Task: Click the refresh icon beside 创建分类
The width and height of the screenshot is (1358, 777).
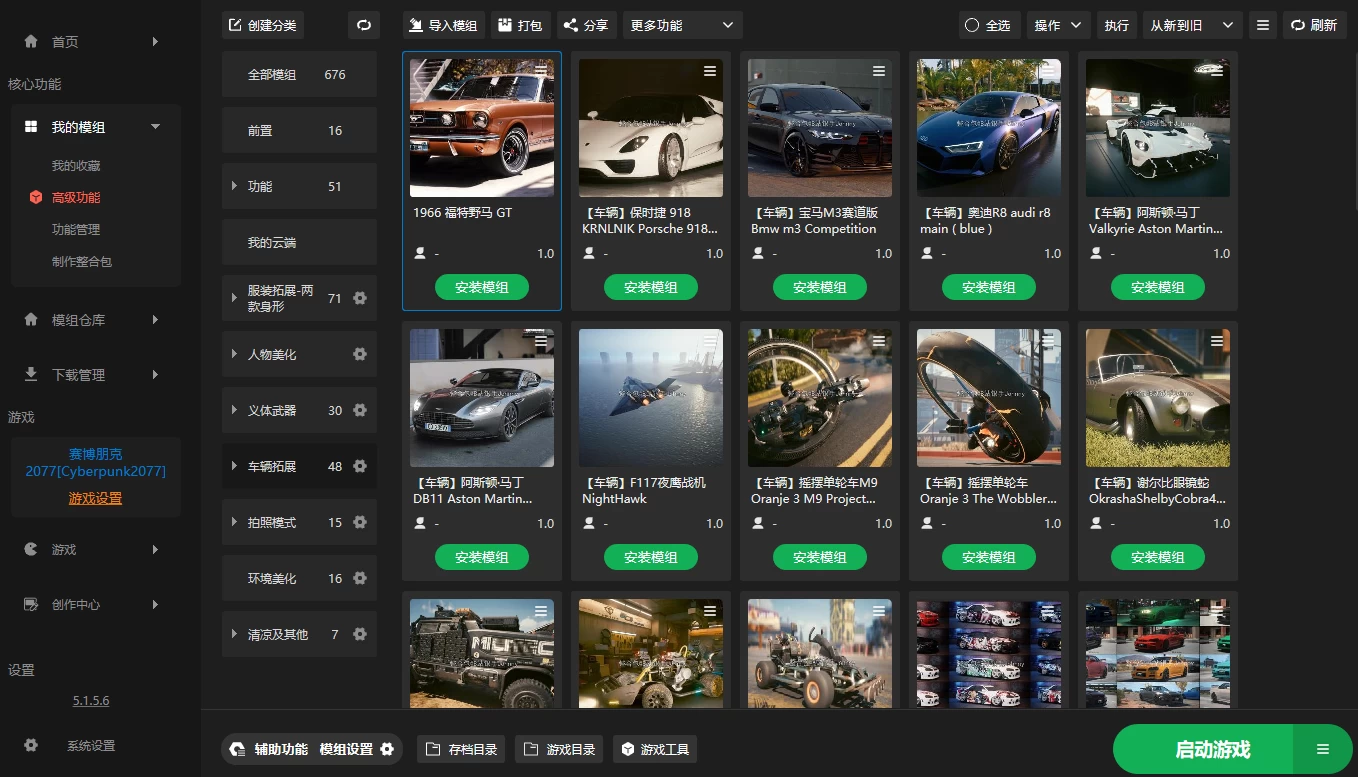Action: coord(364,25)
